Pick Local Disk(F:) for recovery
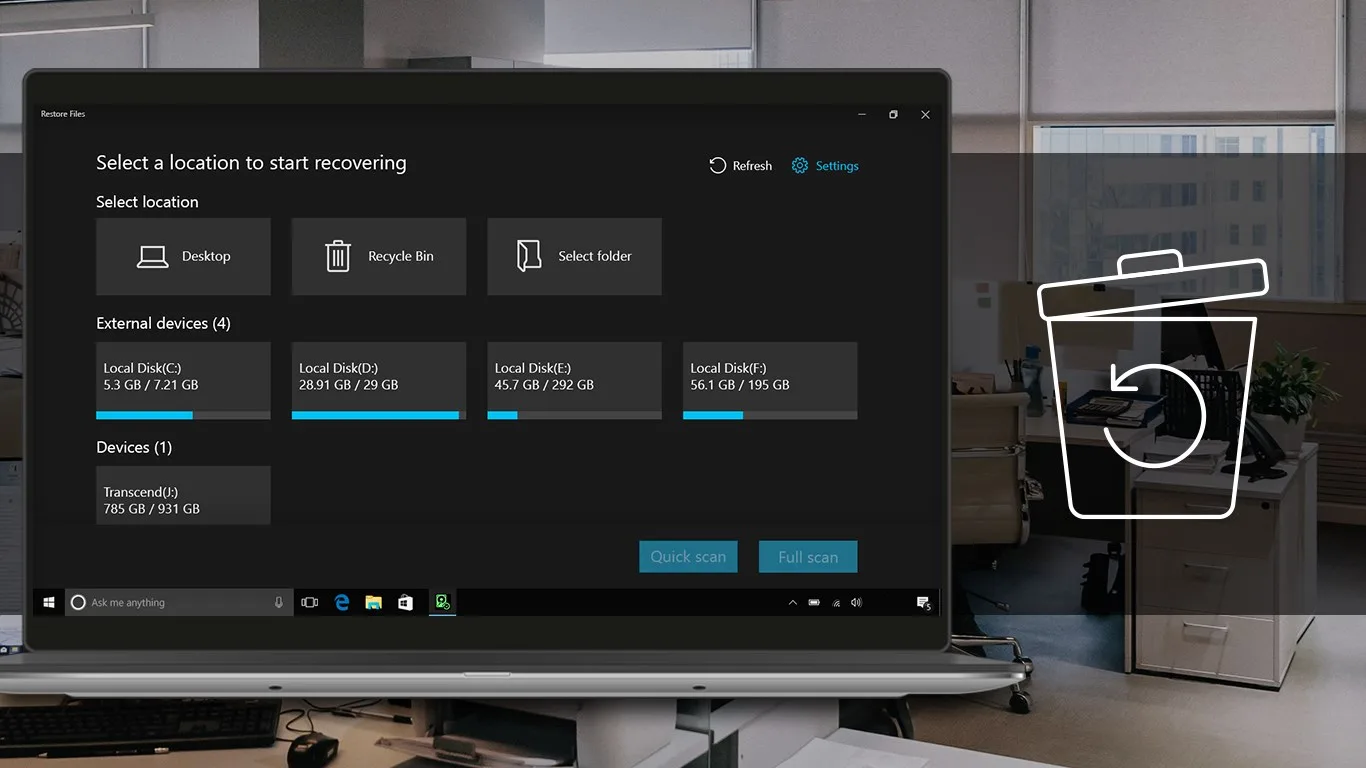The image size is (1366, 768). [x=770, y=381]
